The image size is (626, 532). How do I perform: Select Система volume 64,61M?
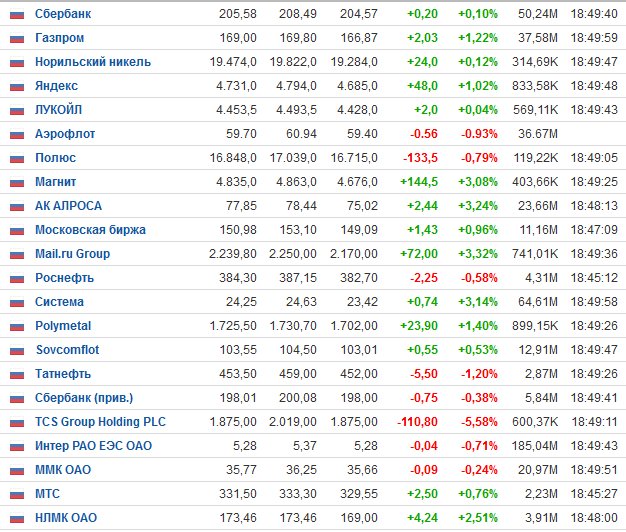pyautogui.click(x=538, y=302)
